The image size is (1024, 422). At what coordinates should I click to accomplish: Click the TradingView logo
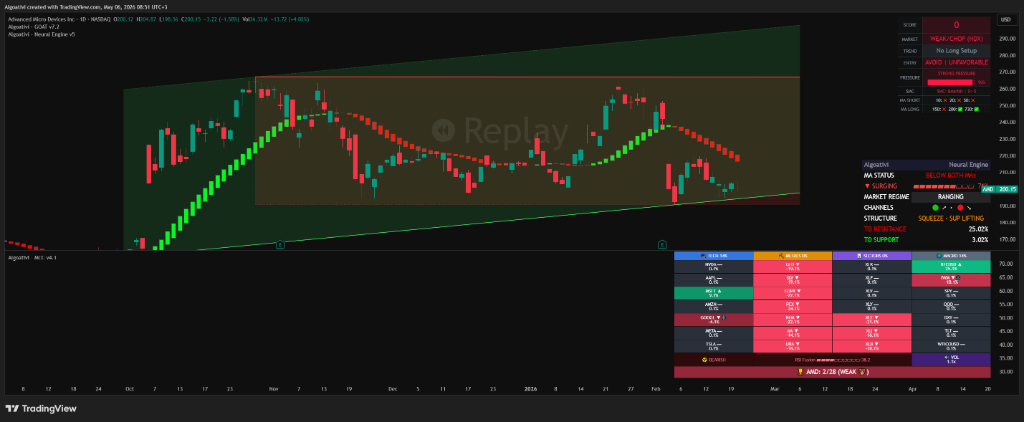(x=41, y=408)
